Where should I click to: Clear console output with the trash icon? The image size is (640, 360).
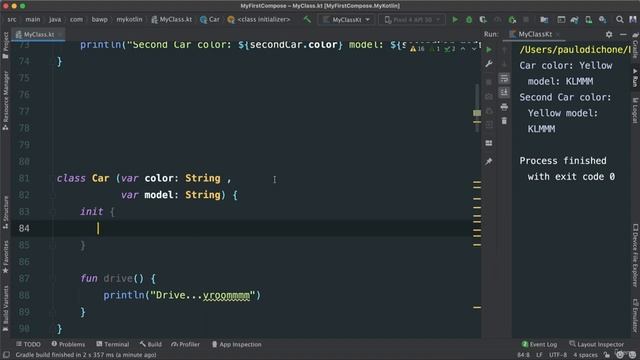pos(504,121)
